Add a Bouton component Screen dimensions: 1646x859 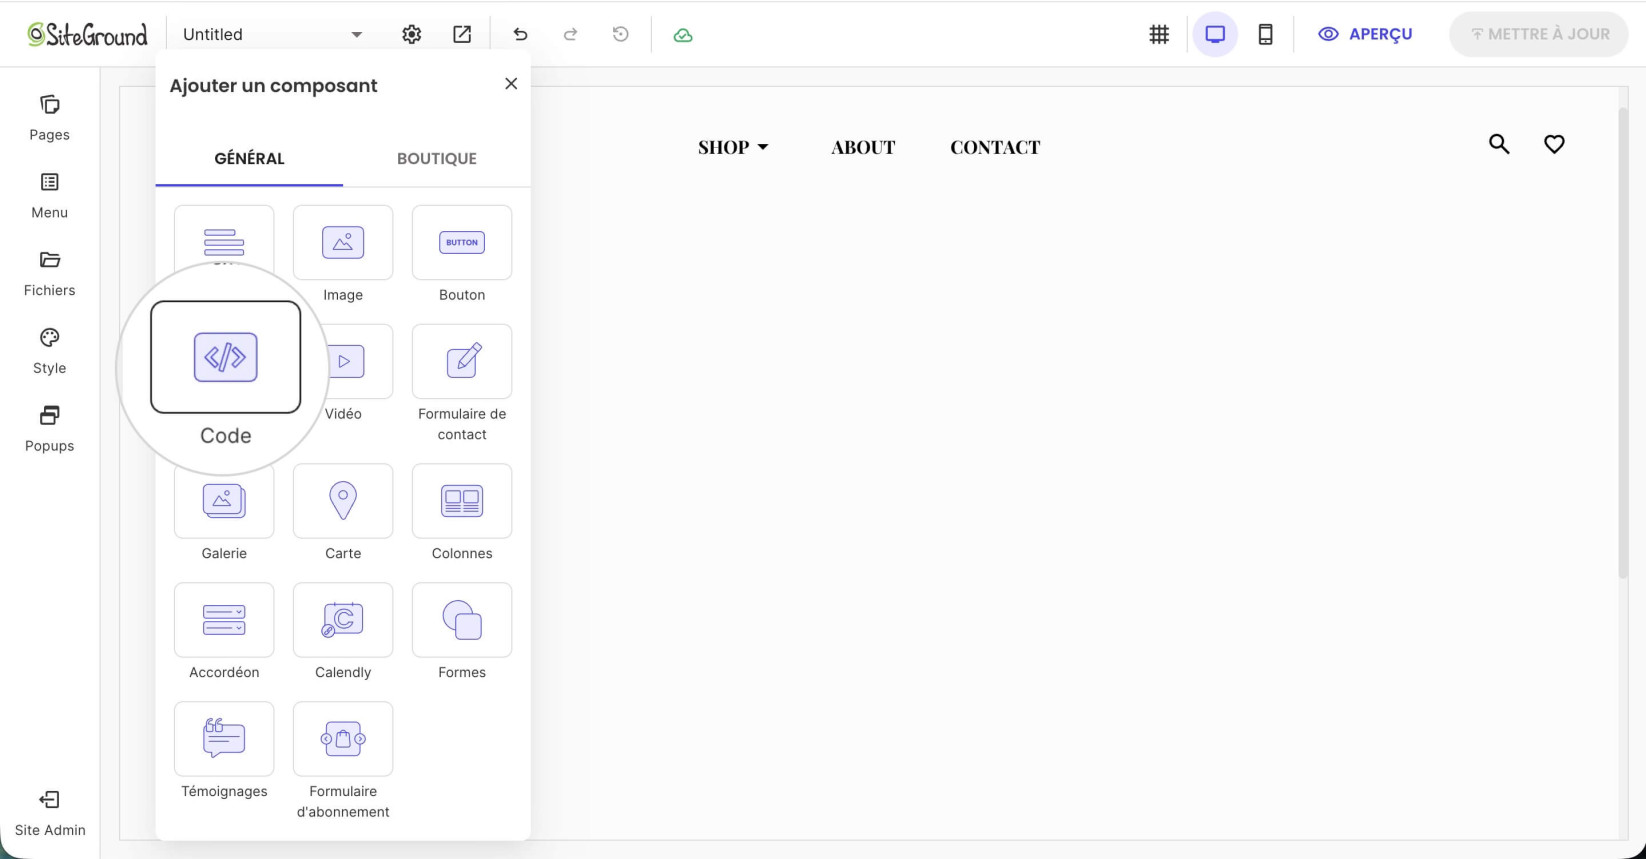(x=462, y=242)
